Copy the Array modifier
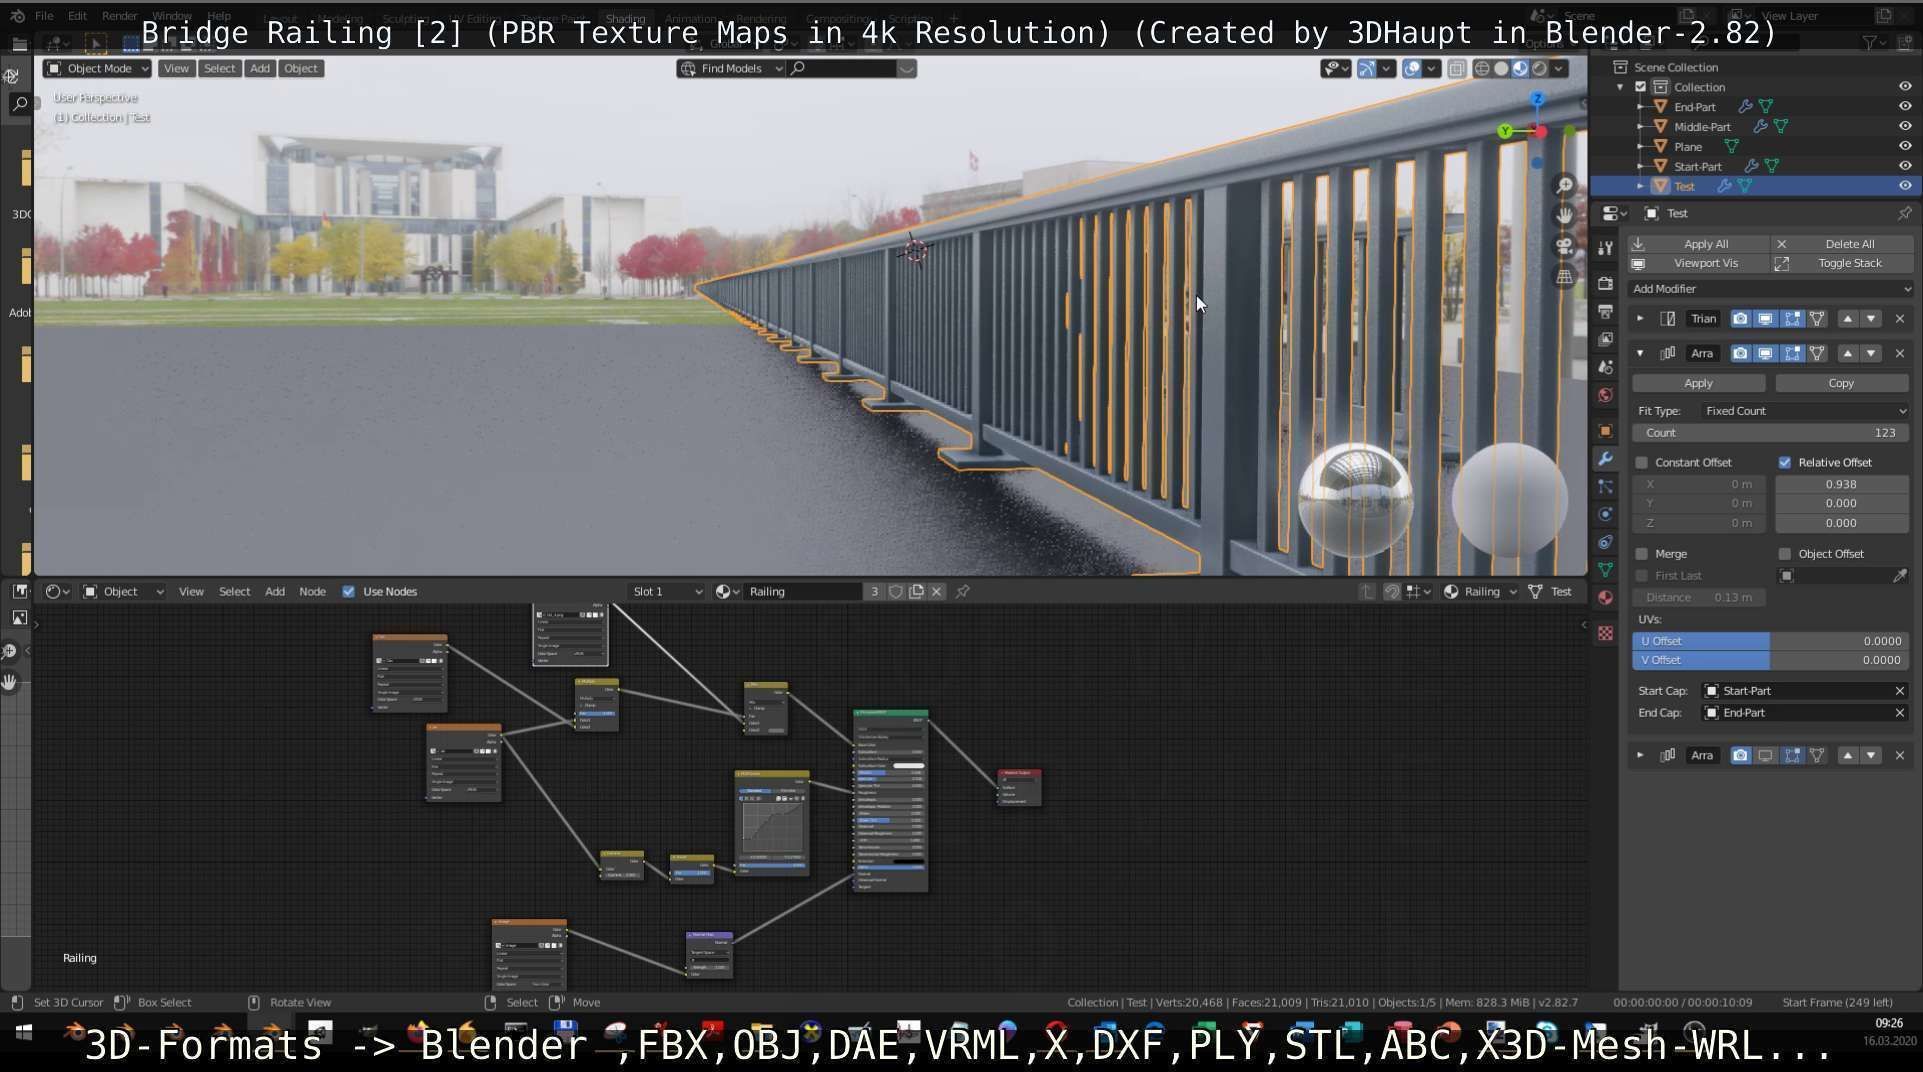 click(x=1841, y=384)
